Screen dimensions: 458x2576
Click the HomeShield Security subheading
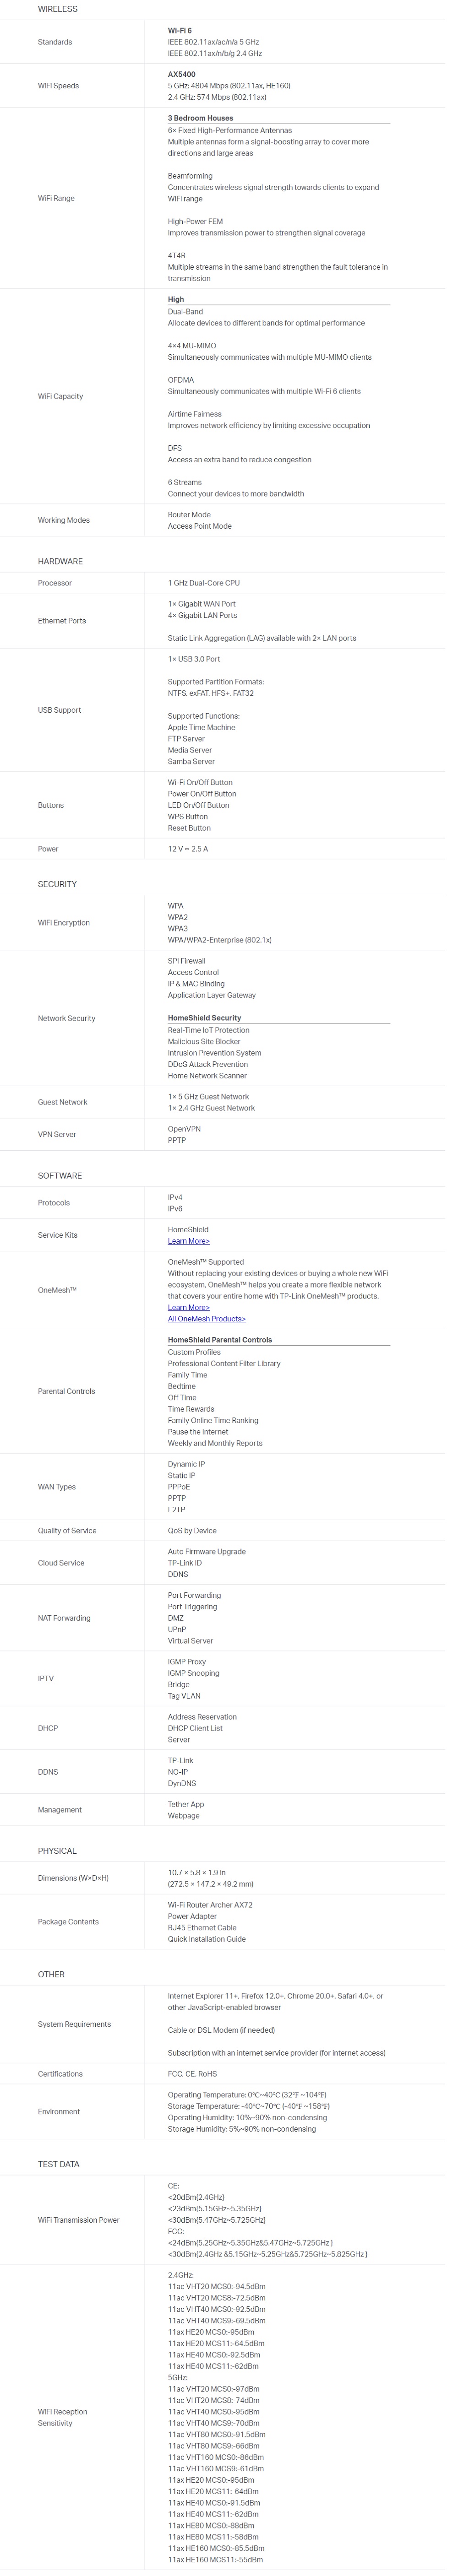tap(204, 1018)
